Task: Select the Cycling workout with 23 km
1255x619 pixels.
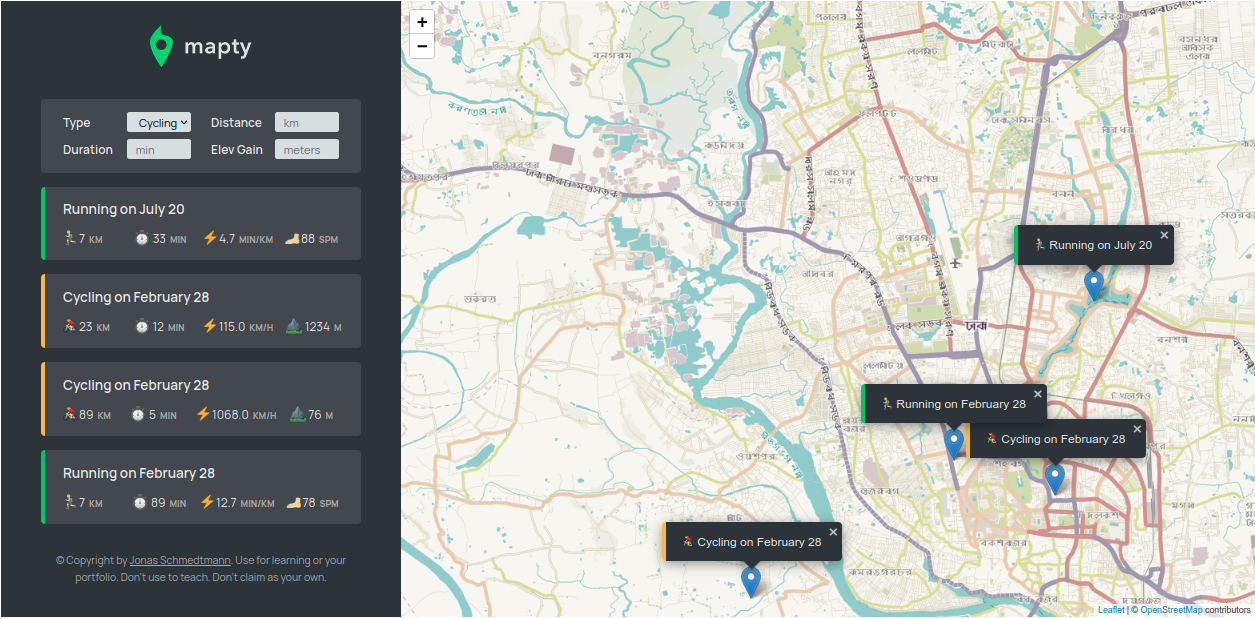Action: coord(201,311)
